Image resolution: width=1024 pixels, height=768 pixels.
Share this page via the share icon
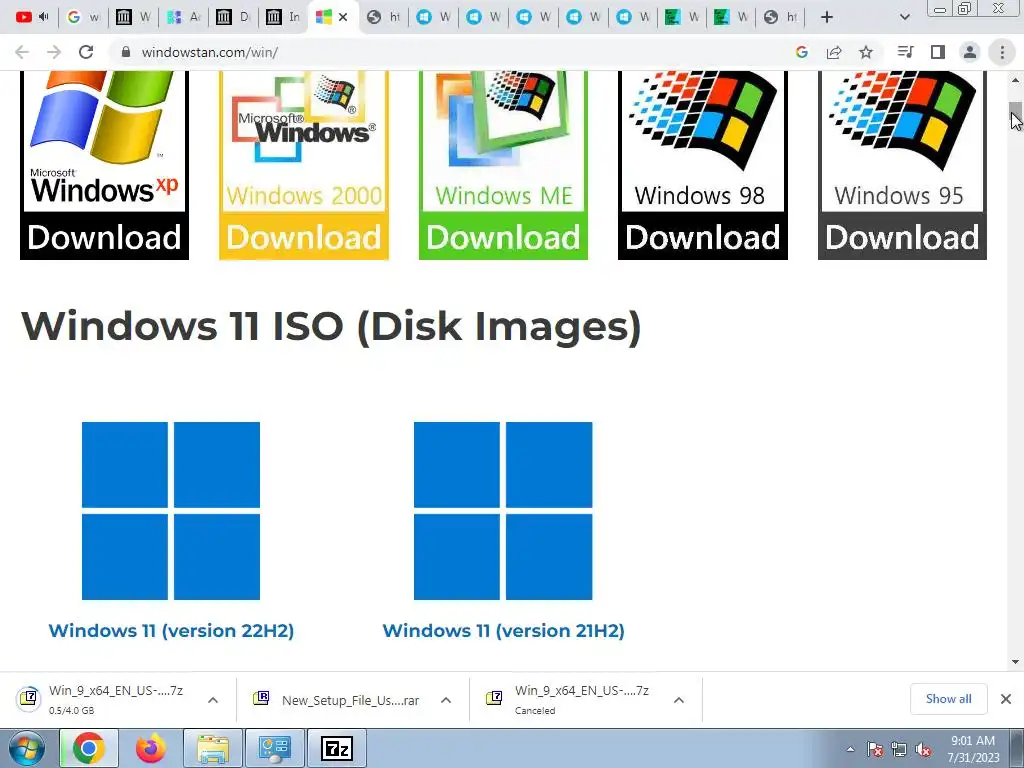click(x=834, y=52)
